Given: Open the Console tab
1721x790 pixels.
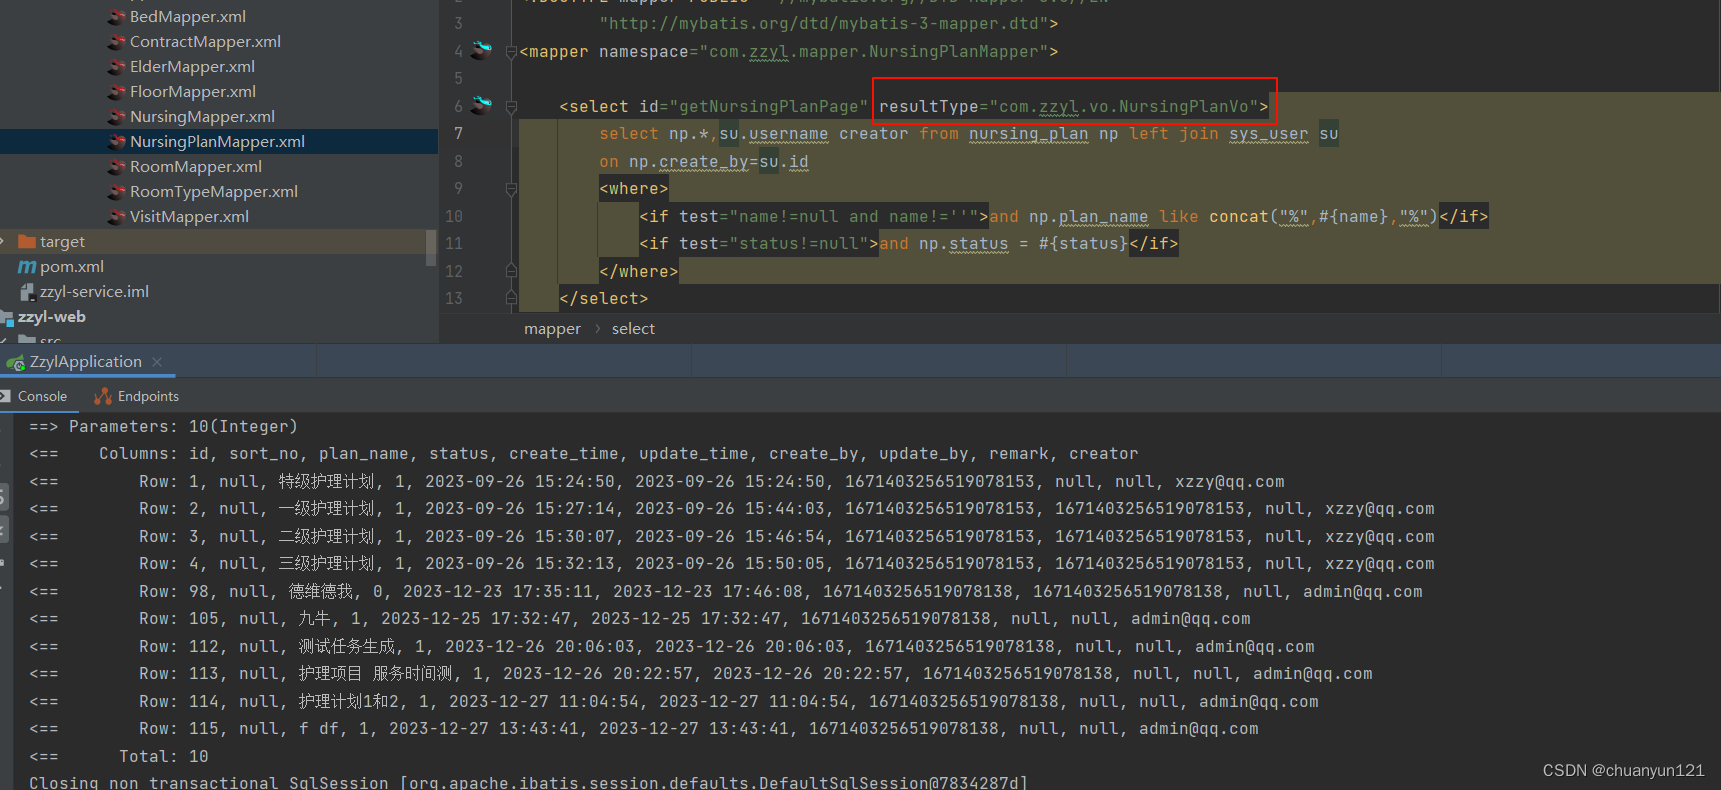Looking at the screenshot, I should click(42, 397).
